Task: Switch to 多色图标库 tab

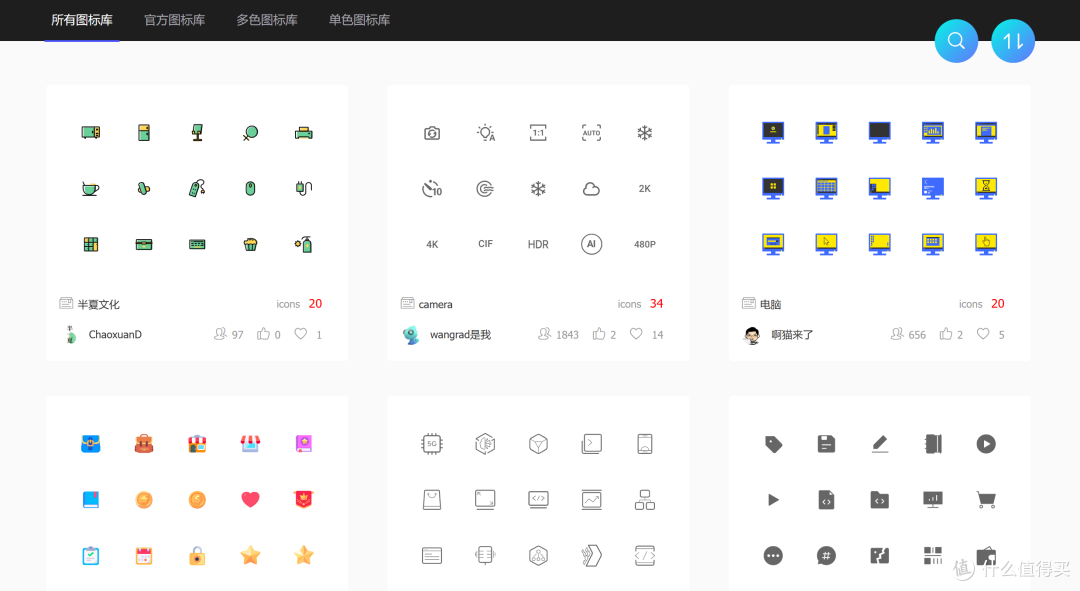Action: click(x=267, y=20)
